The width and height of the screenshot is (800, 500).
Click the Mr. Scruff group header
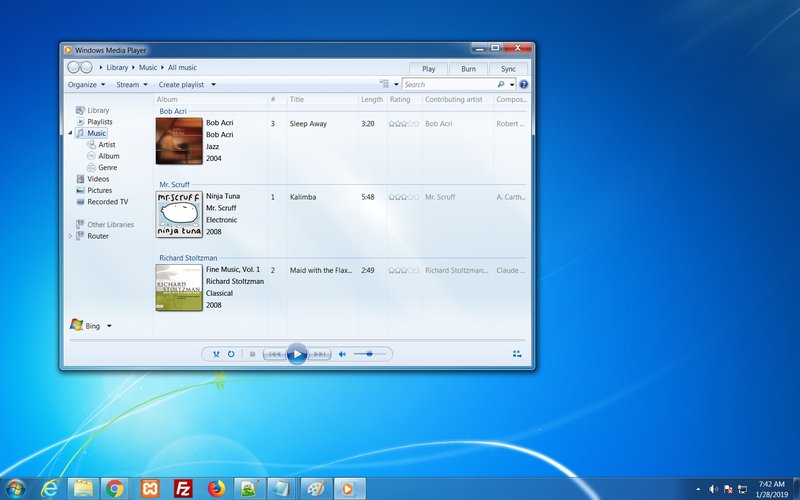174,185
